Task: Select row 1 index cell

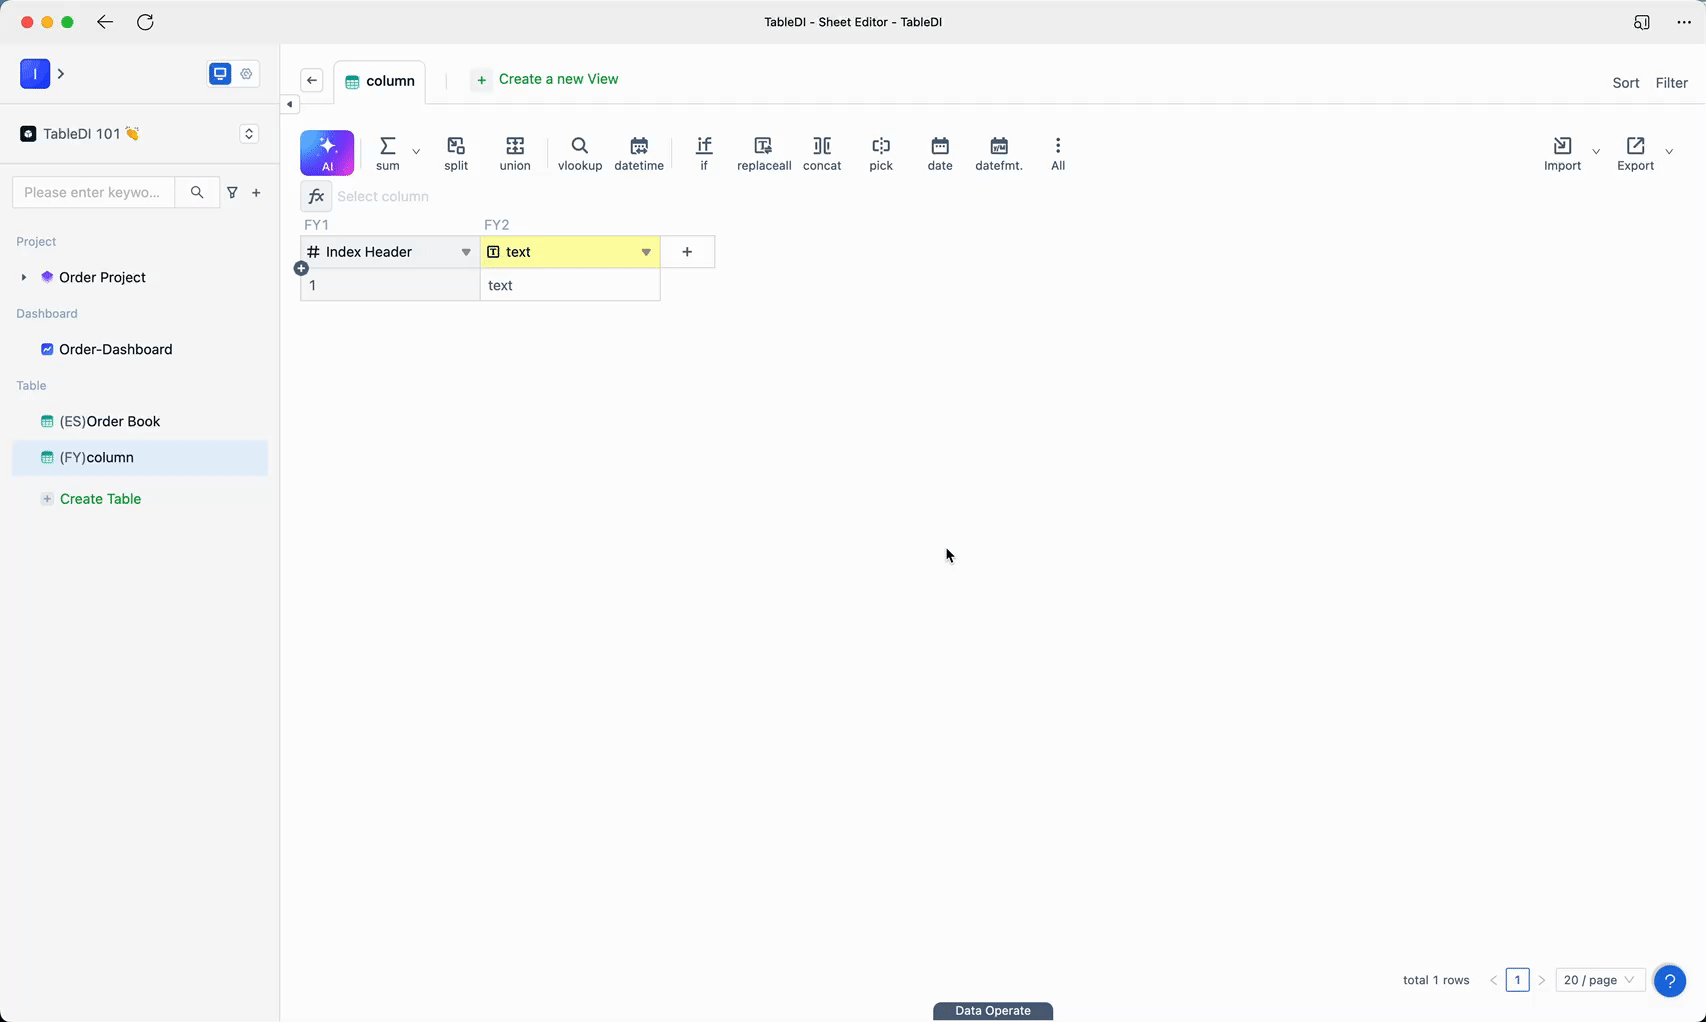Action: (x=390, y=285)
